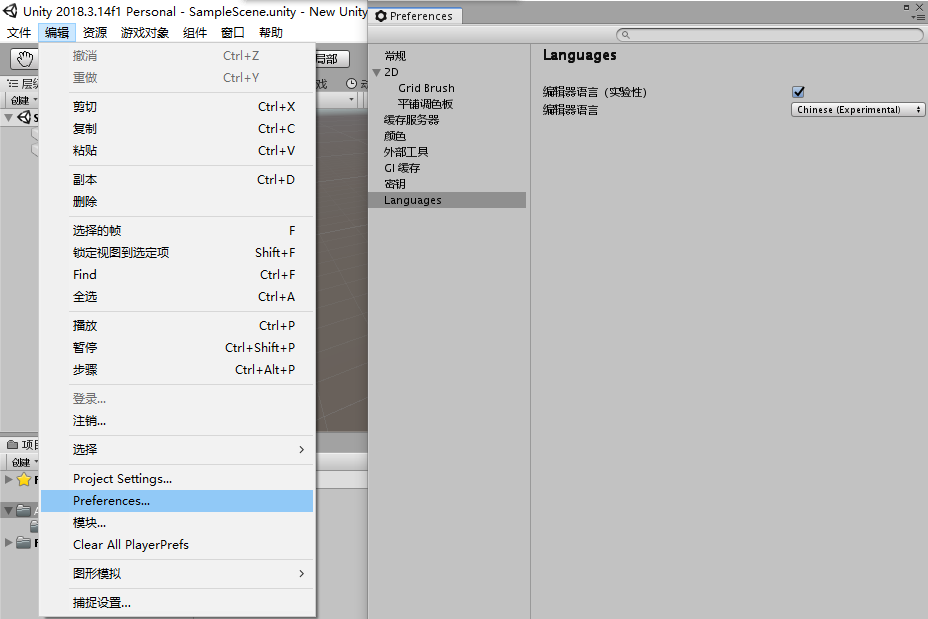928x619 pixels.
Task: Select Grid Brush in Preferences sidebar
Action: pyautogui.click(x=426, y=88)
